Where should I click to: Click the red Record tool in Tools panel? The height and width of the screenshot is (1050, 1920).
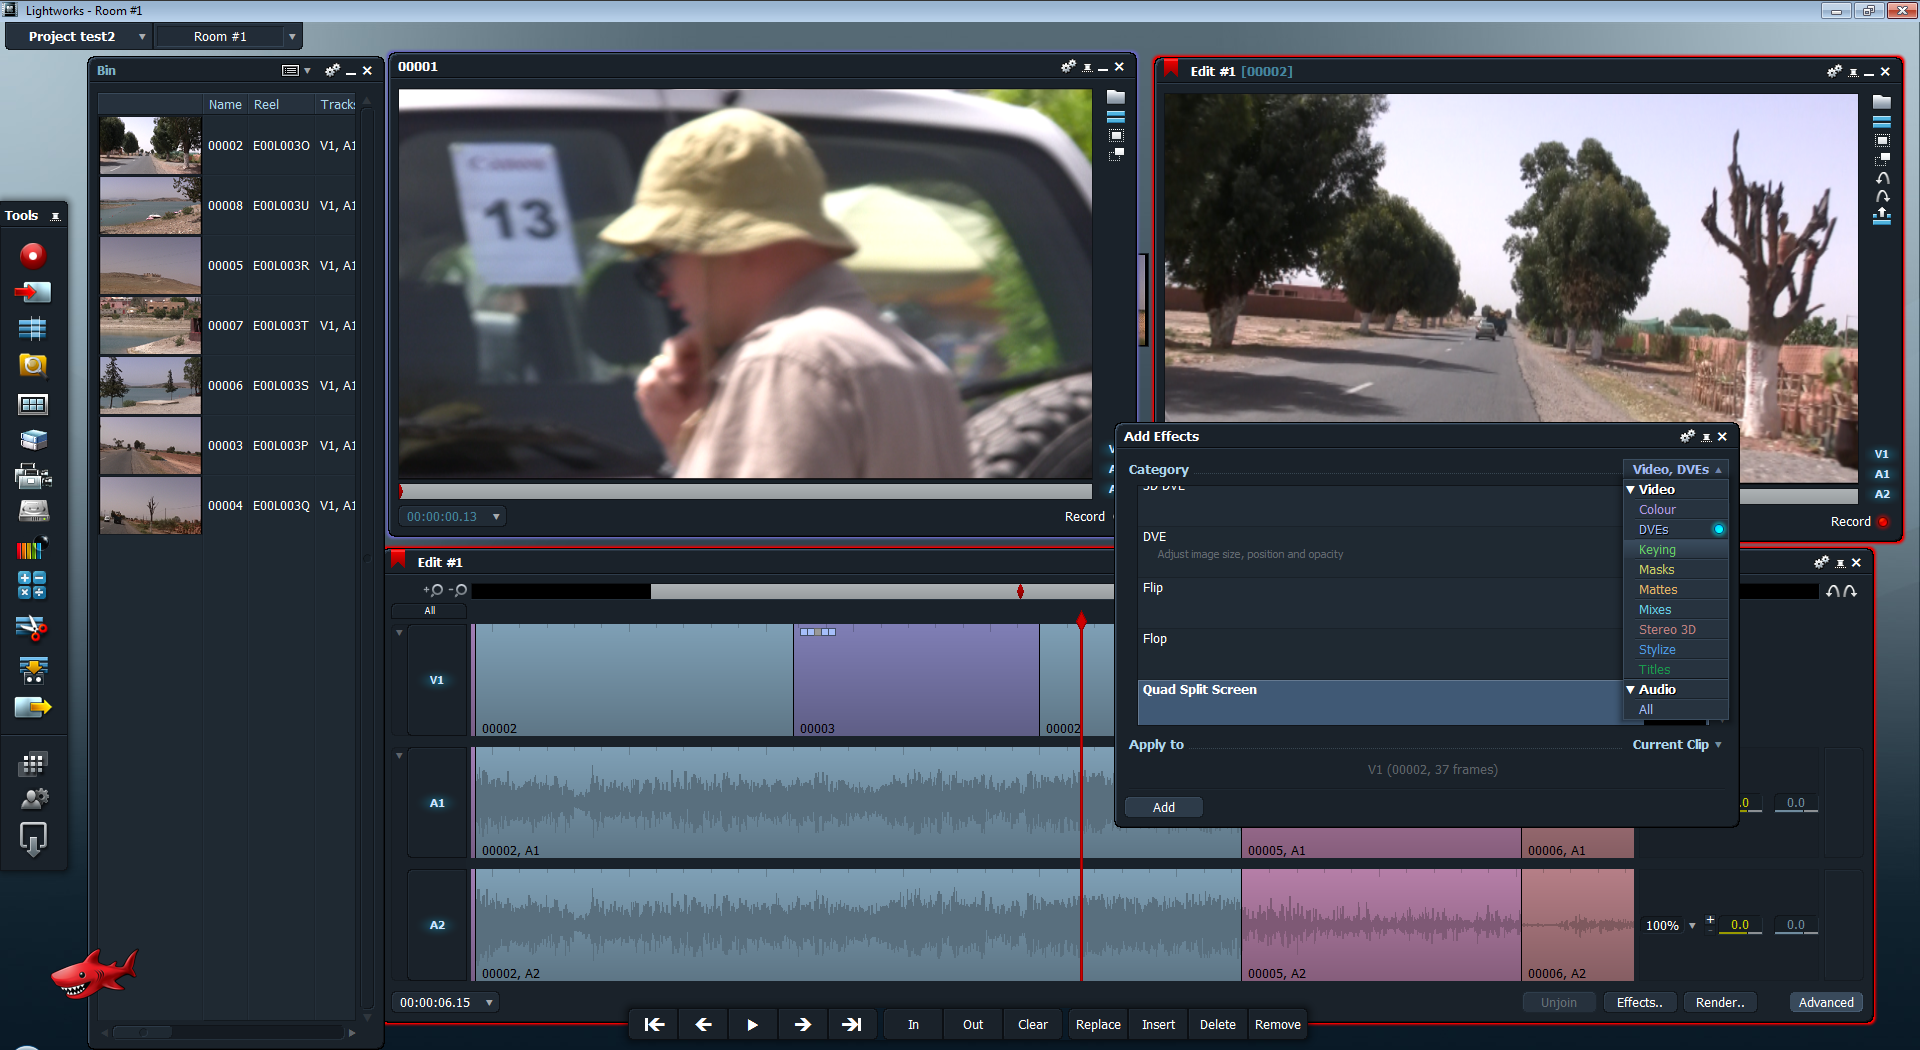(x=33, y=256)
